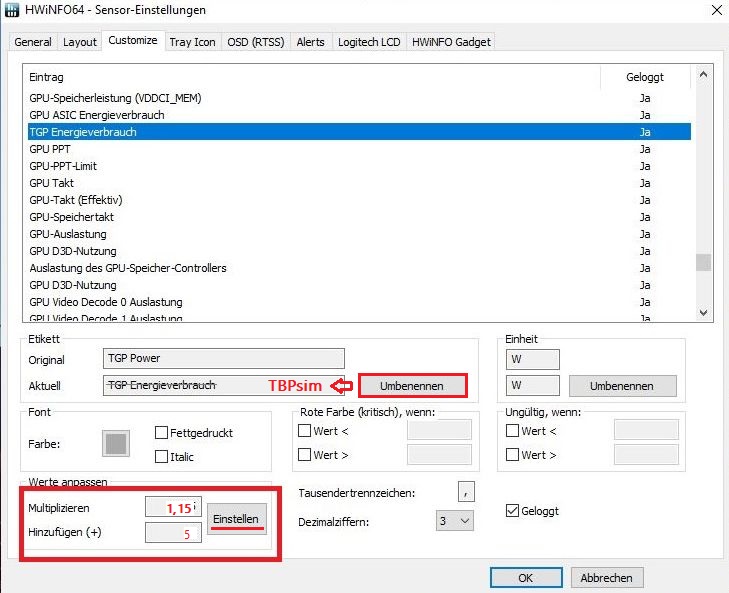This screenshot has width=729, height=593.
Task: Click the Original label field TGP Power
Action: tap(224, 359)
